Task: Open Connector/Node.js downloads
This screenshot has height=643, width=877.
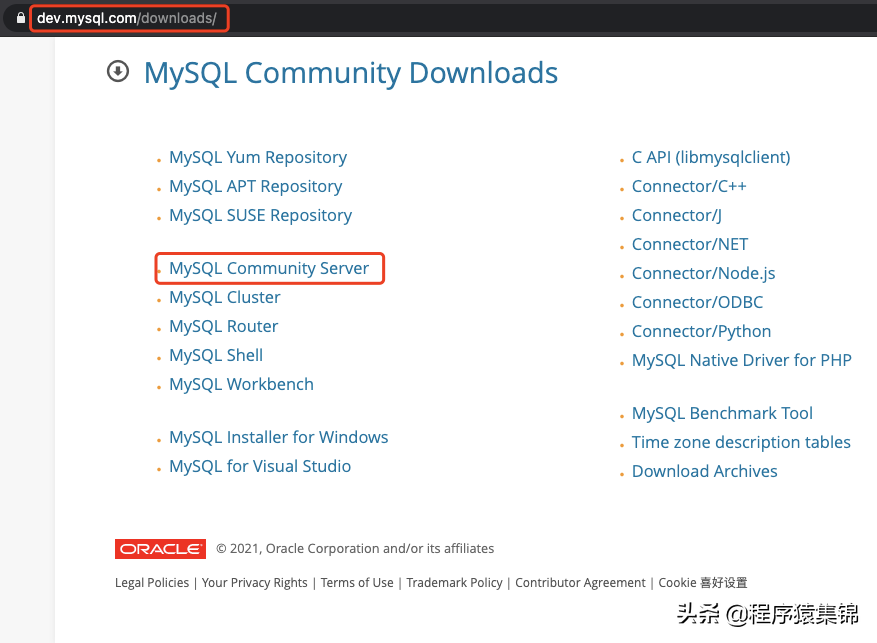Action: (x=704, y=274)
